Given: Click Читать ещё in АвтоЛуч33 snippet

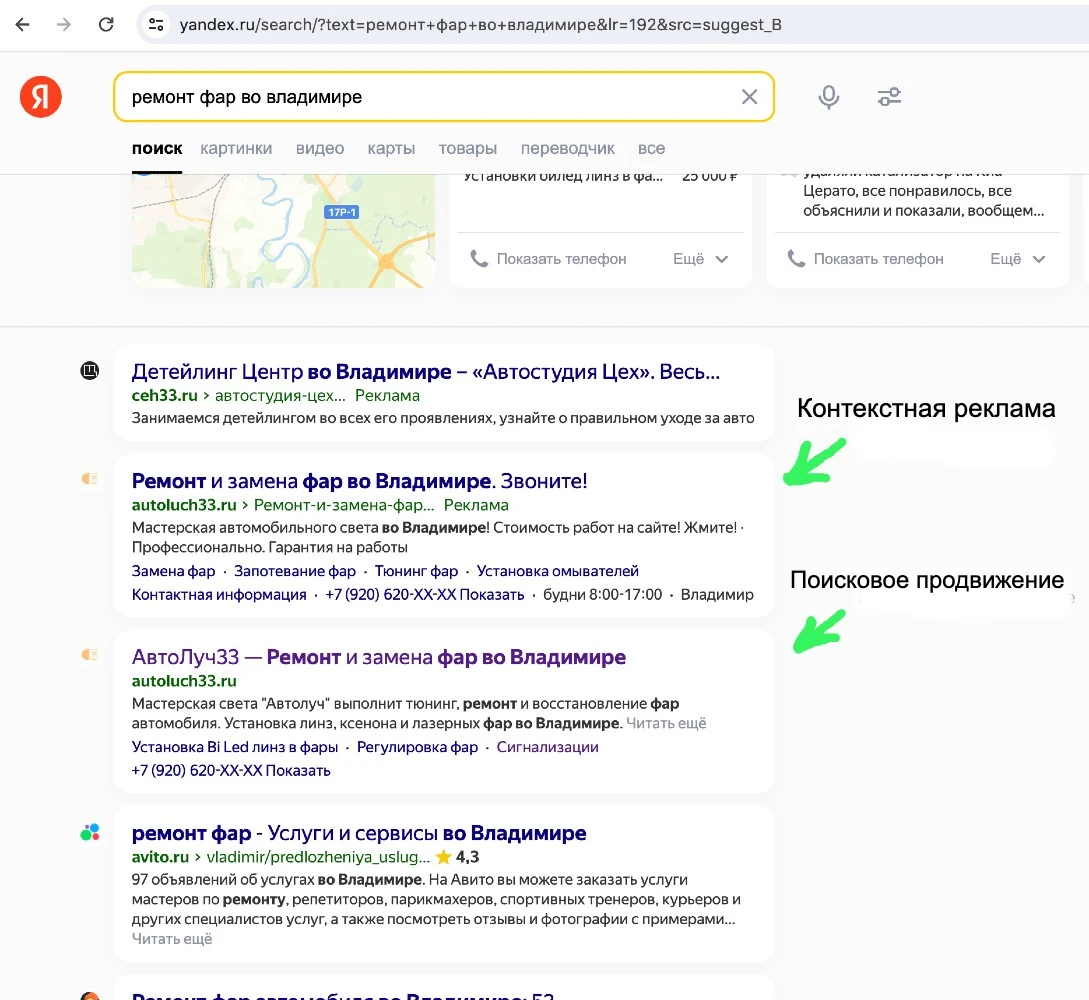Looking at the screenshot, I should point(666,723).
